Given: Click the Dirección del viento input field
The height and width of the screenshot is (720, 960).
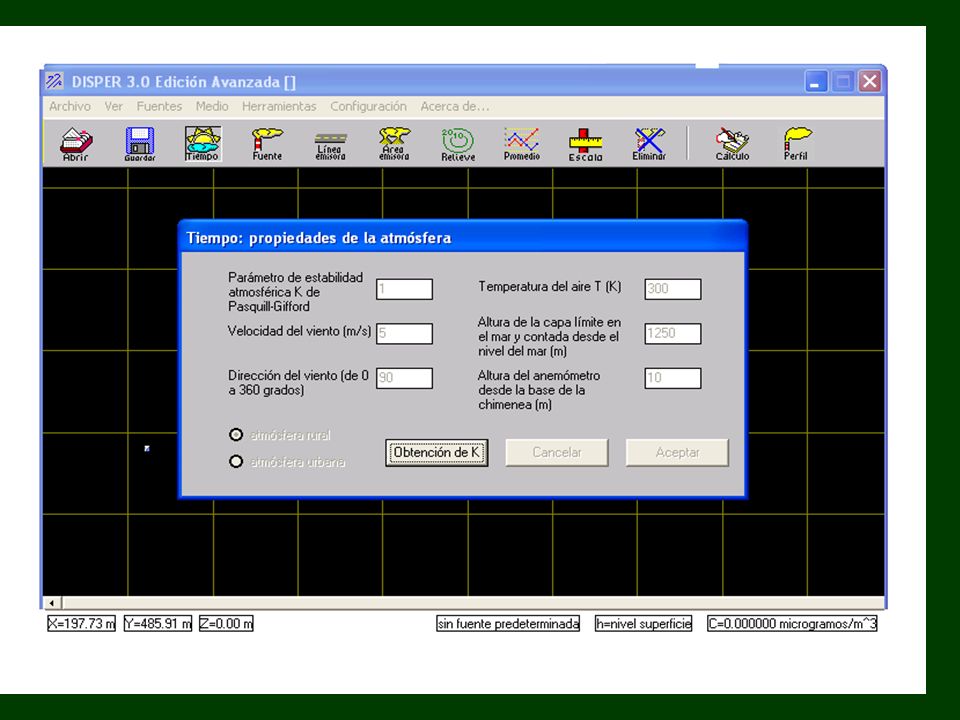Looking at the screenshot, I should click(404, 378).
